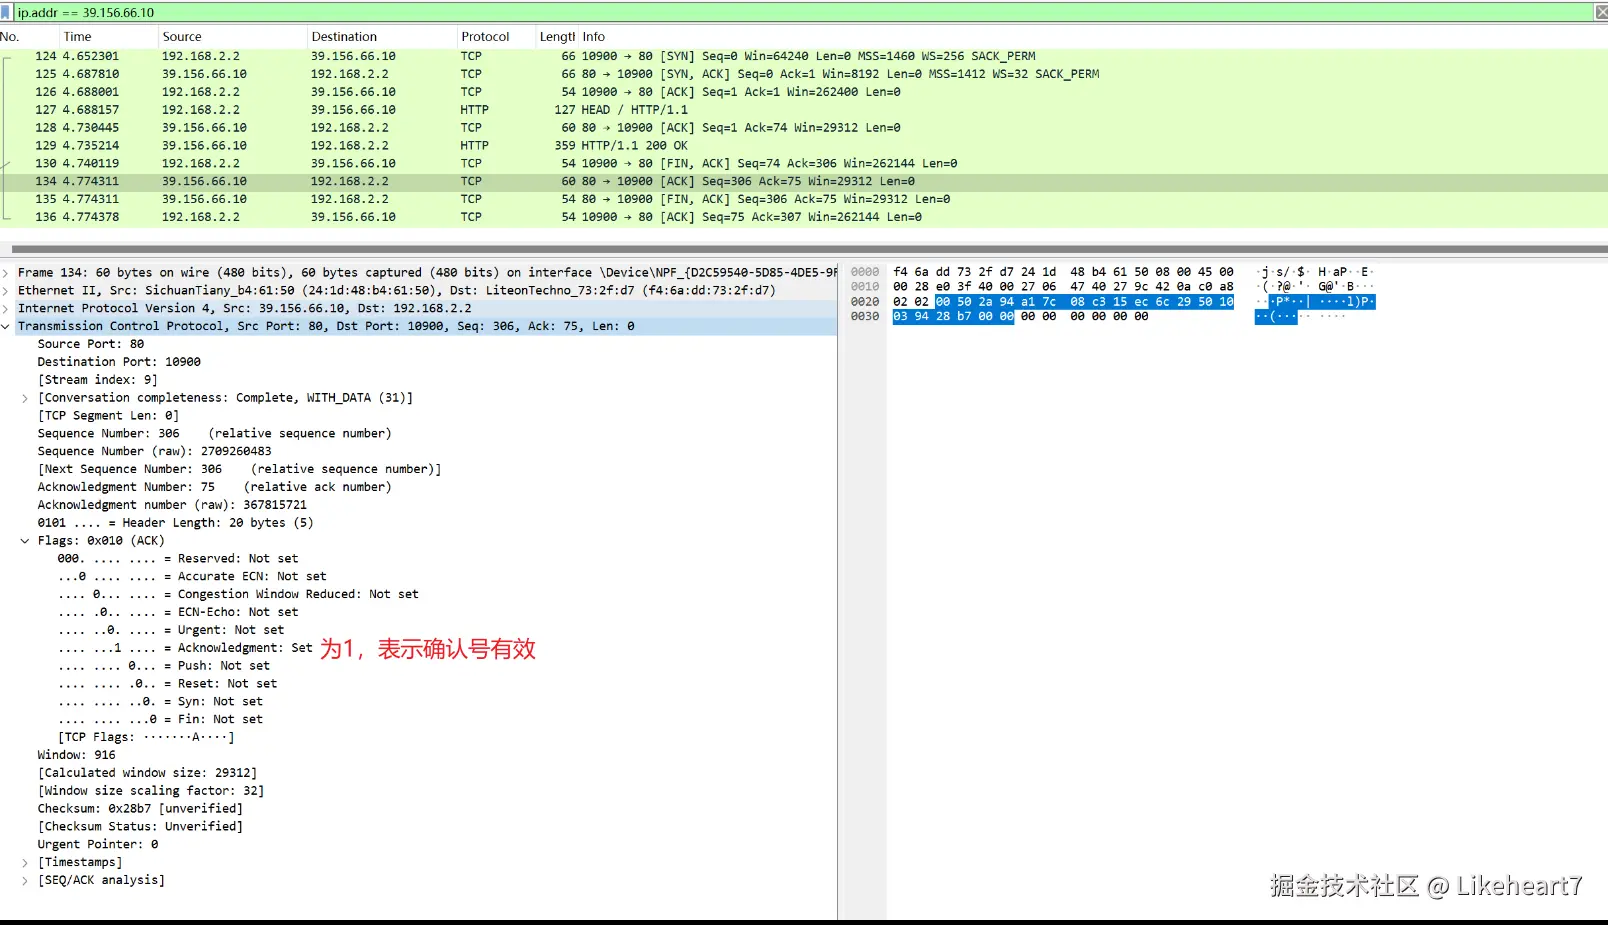This screenshot has height=925, width=1608.
Task: Select the Reset: Not set flag
Action: point(168,685)
